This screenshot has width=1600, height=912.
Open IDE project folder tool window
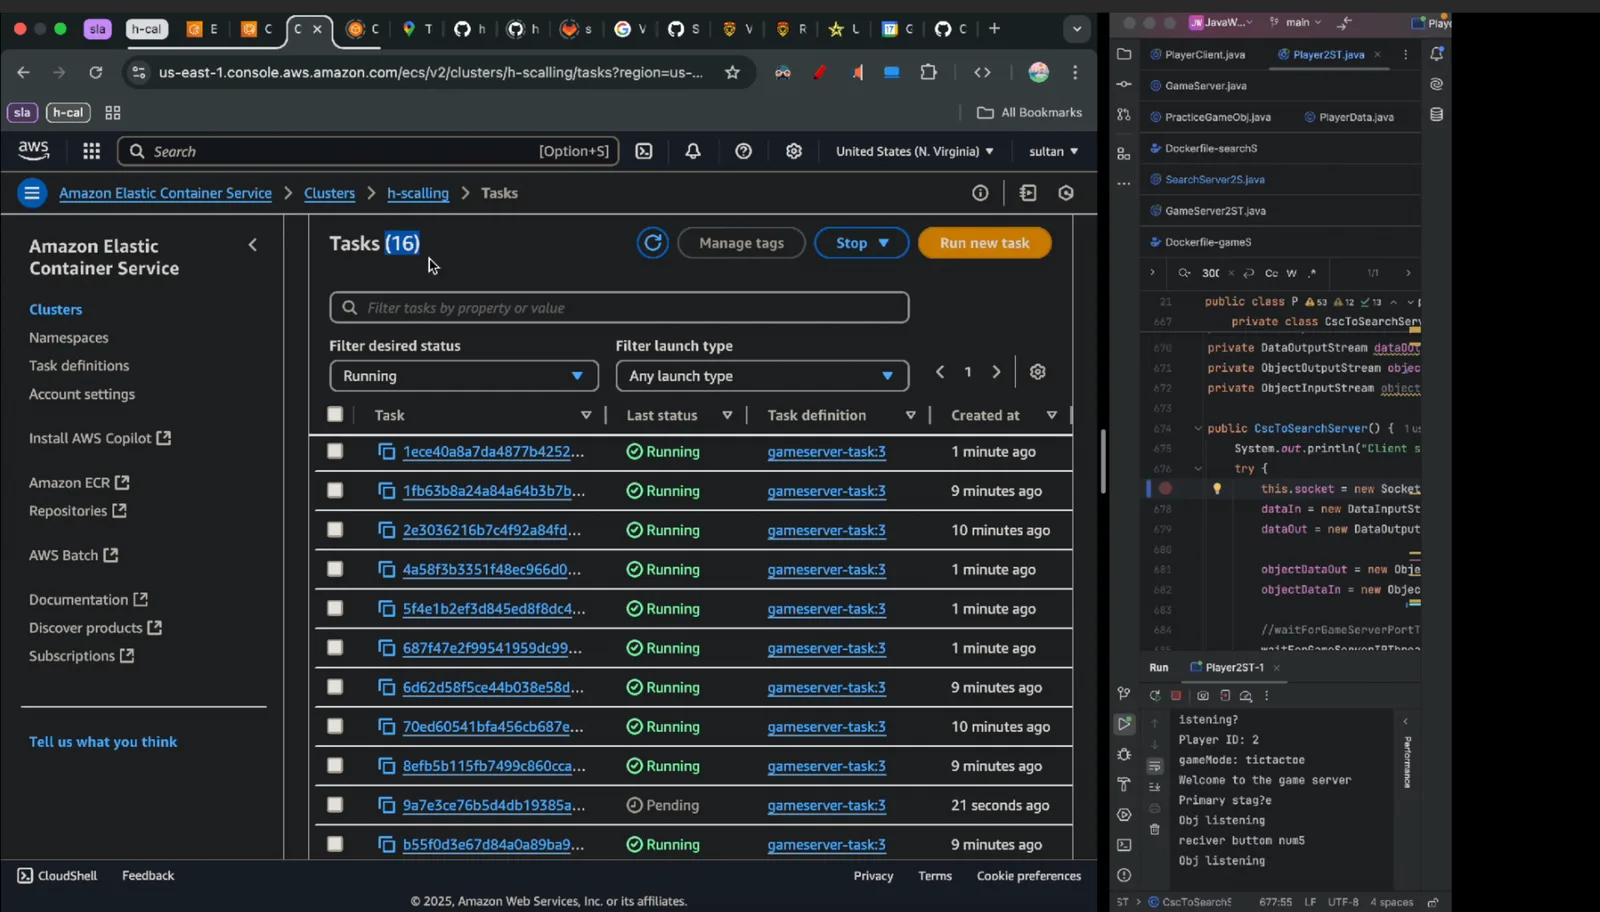pos(1124,54)
